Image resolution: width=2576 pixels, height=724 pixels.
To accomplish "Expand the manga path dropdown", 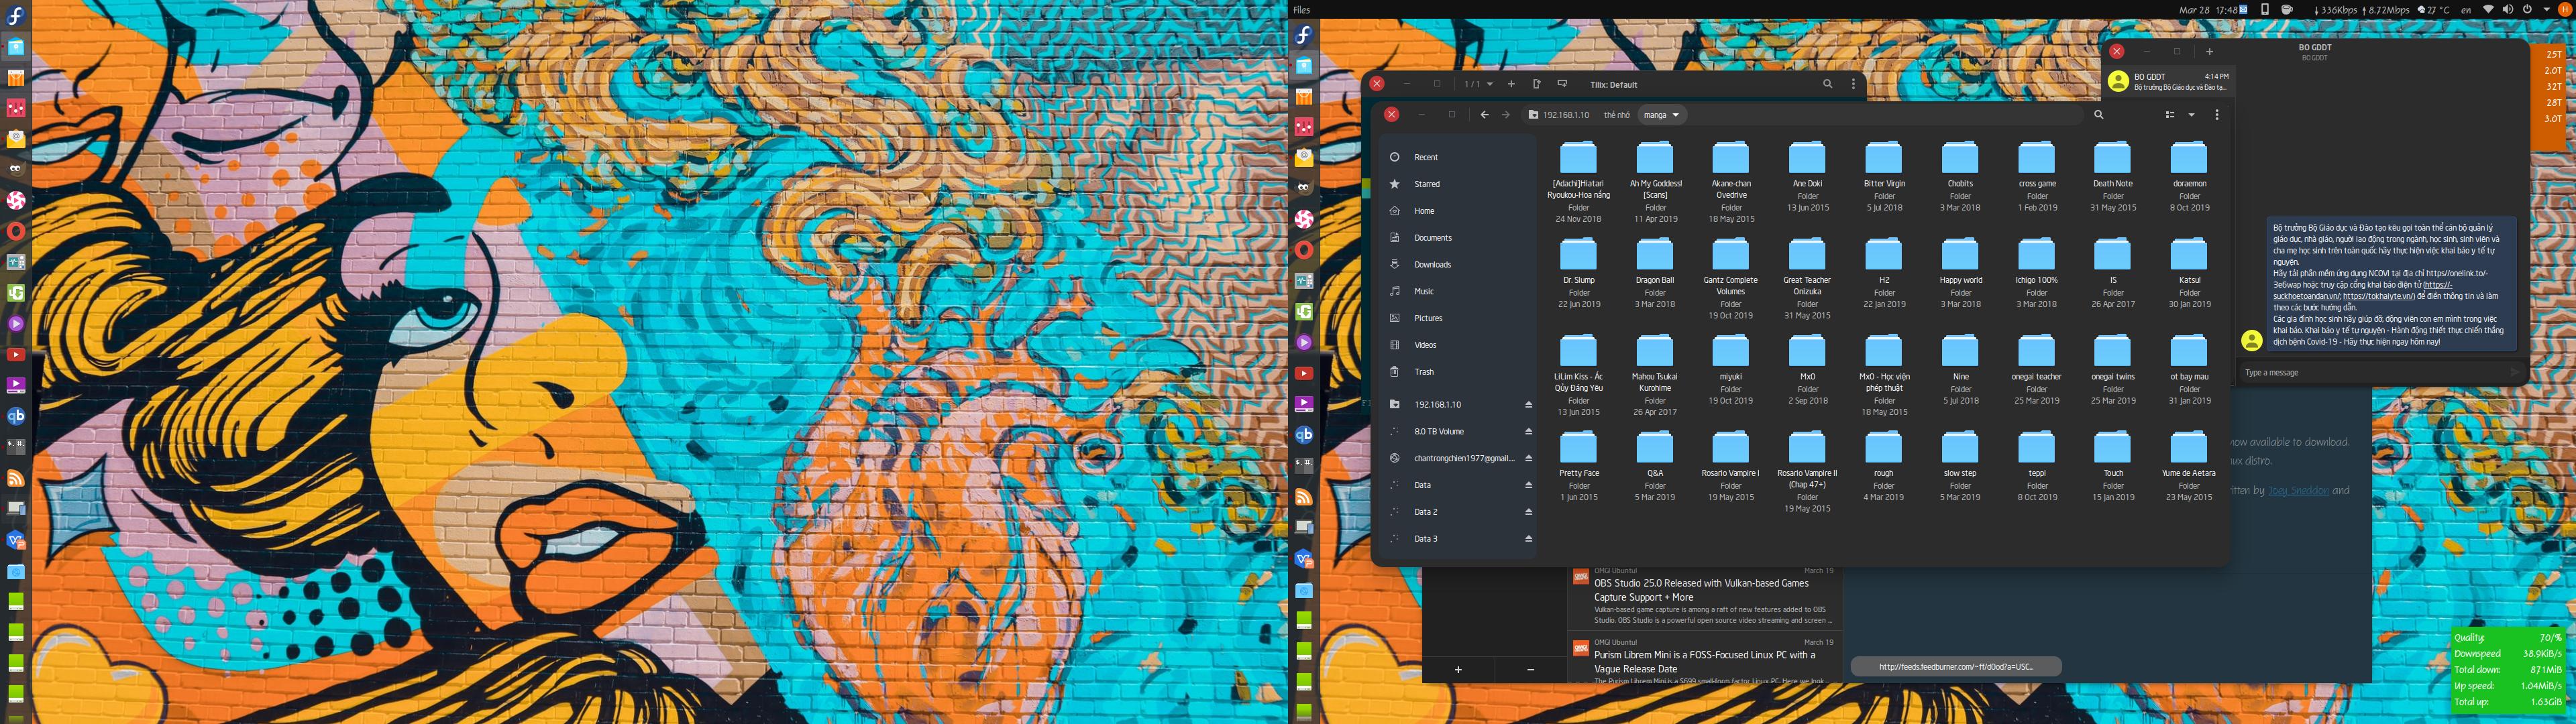I will tap(1662, 115).
